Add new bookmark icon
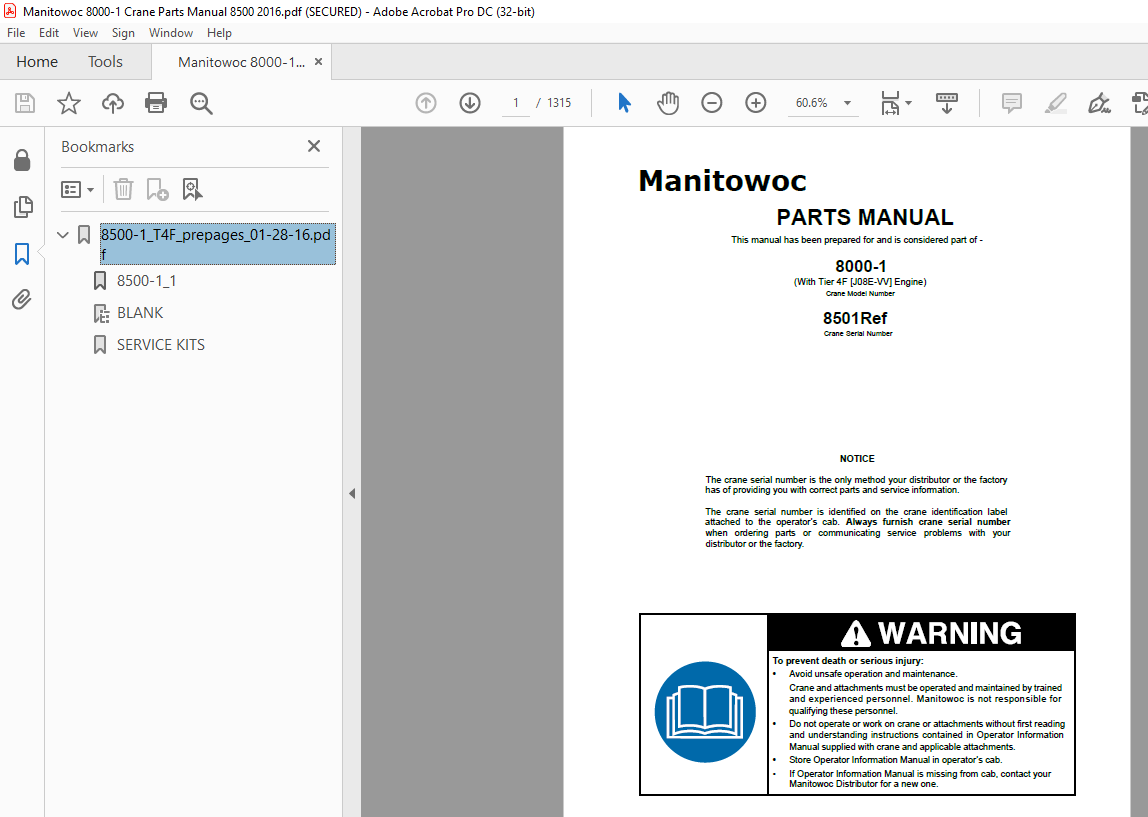Image resolution: width=1148 pixels, height=817 pixels. [157, 190]
